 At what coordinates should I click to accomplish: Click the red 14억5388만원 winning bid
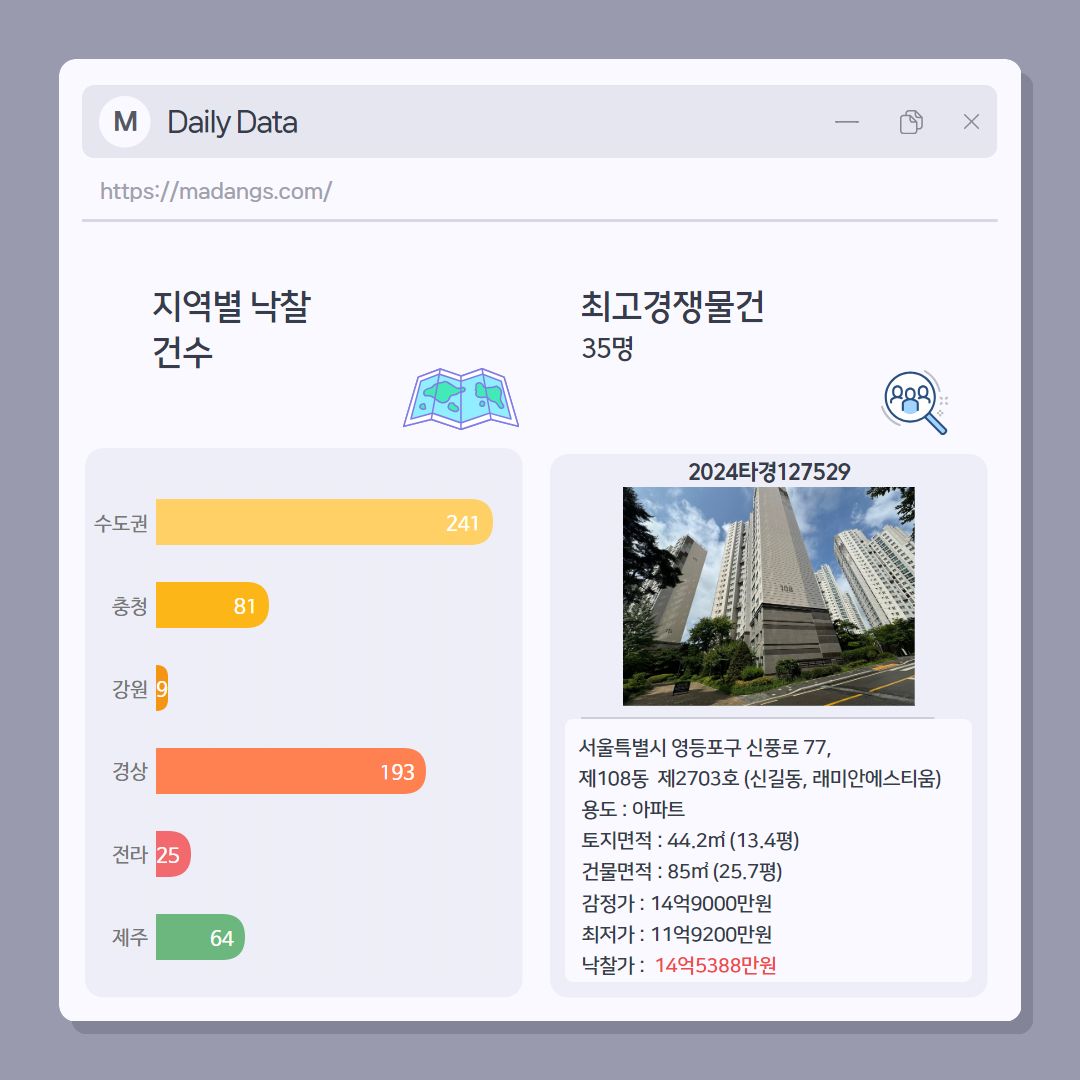[715, 965]
